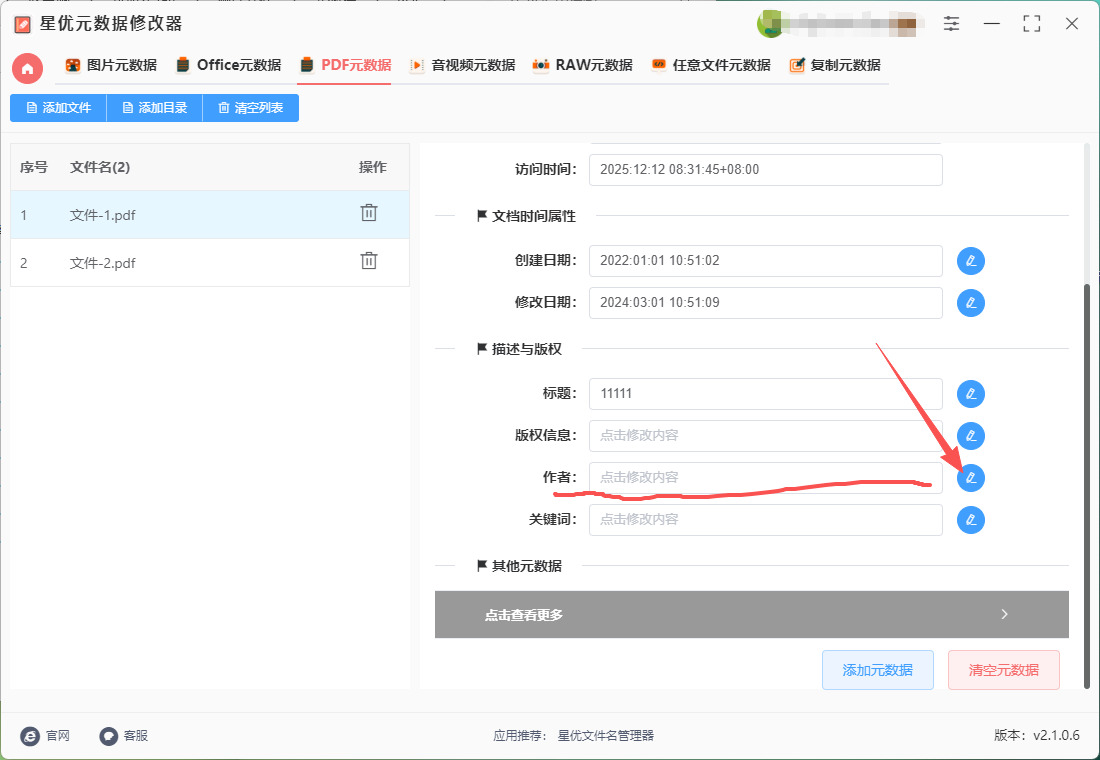Click the 作者 input field
This screenshot has height=760, width=1100.
coord(765,478)
